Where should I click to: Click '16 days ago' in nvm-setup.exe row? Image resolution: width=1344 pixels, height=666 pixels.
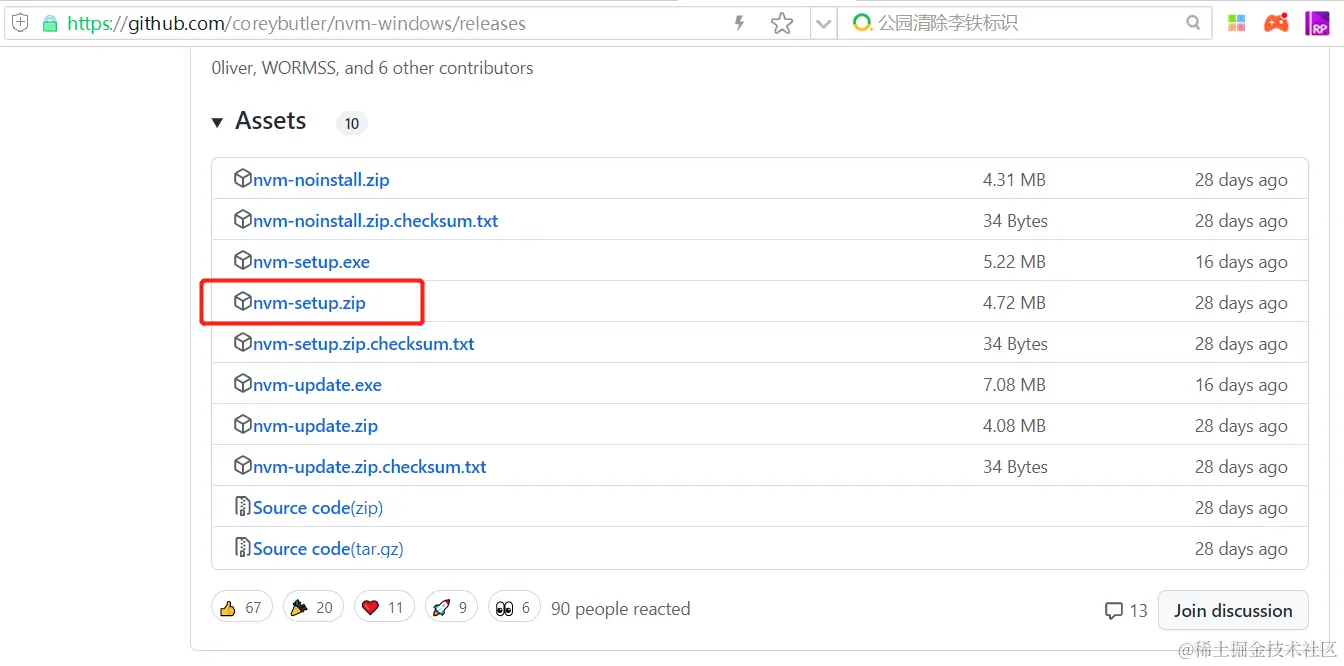click(x=1241, y=262)
